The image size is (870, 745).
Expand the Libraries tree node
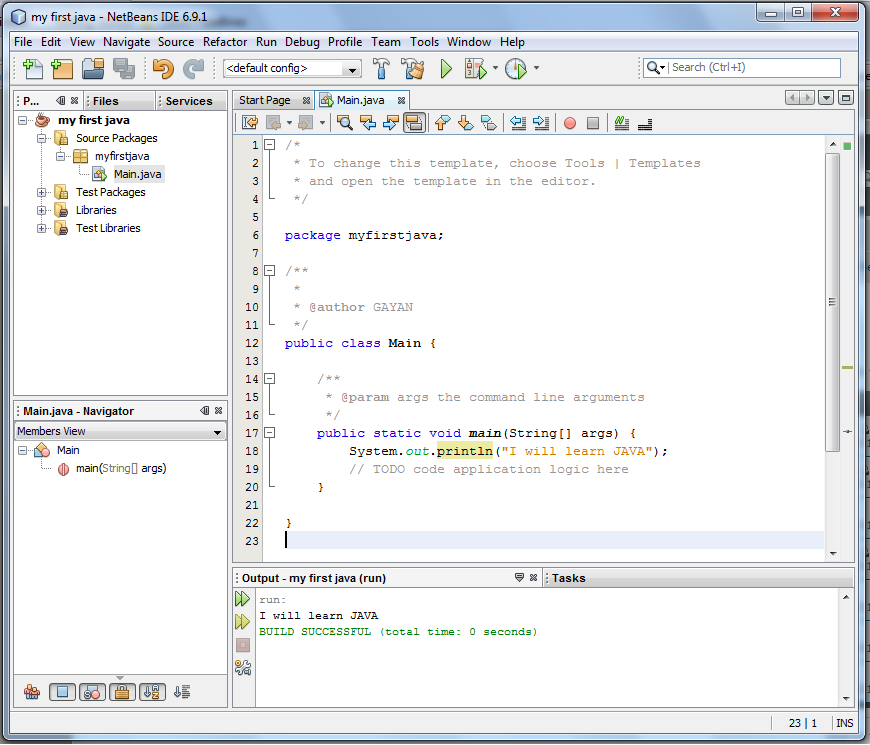[x=42, y=210]
